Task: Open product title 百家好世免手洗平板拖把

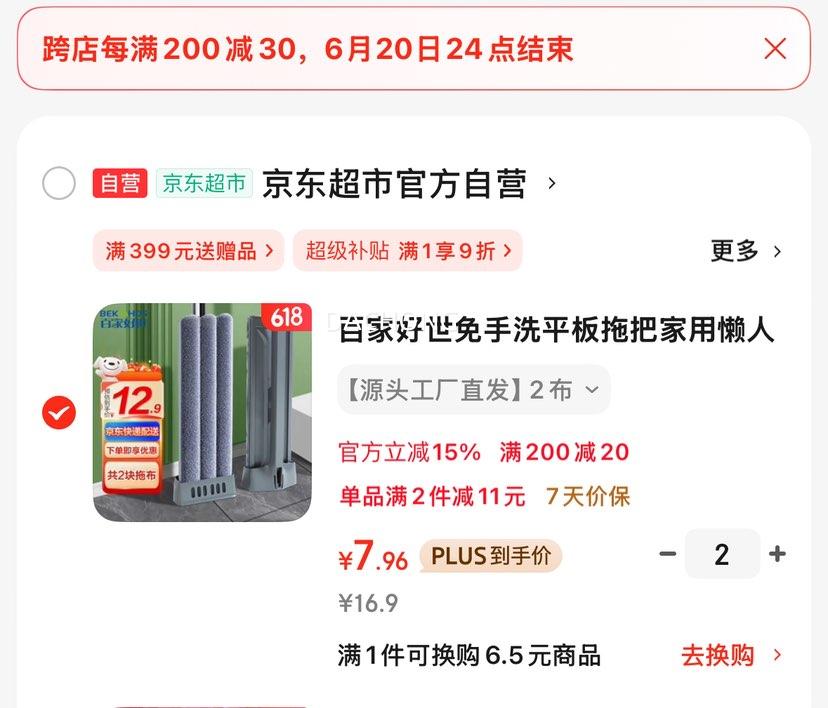Action: tap(557, 329)
